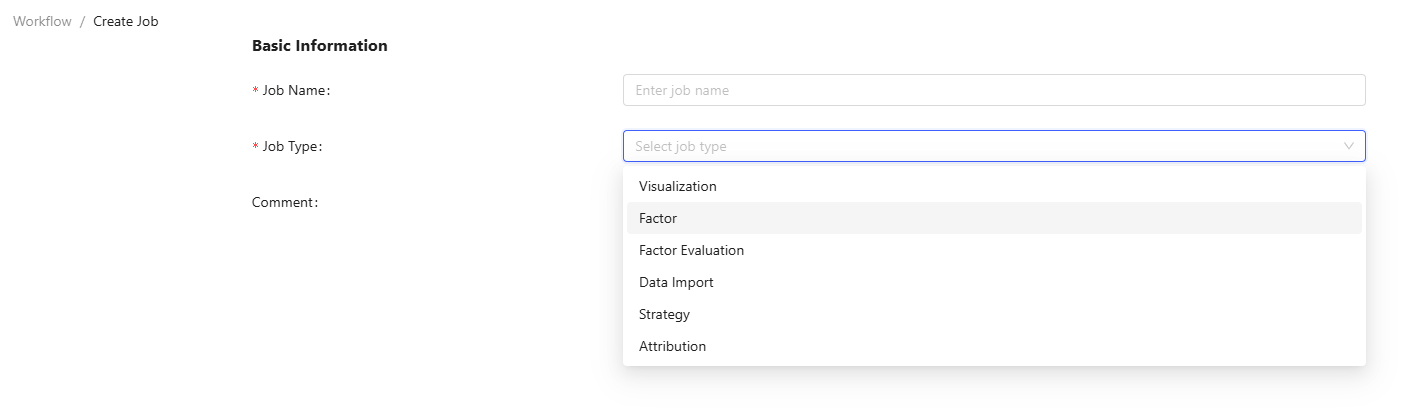Screen dimensions: 1409x408
Task: Select Data Import as the job type
Action: [676, 282]
